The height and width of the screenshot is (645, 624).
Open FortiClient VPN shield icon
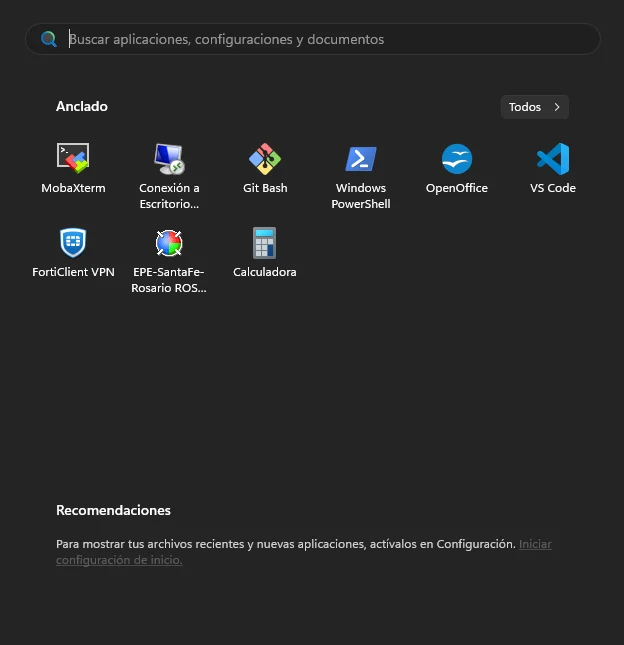pyautogui.click(x=73, y=243)
